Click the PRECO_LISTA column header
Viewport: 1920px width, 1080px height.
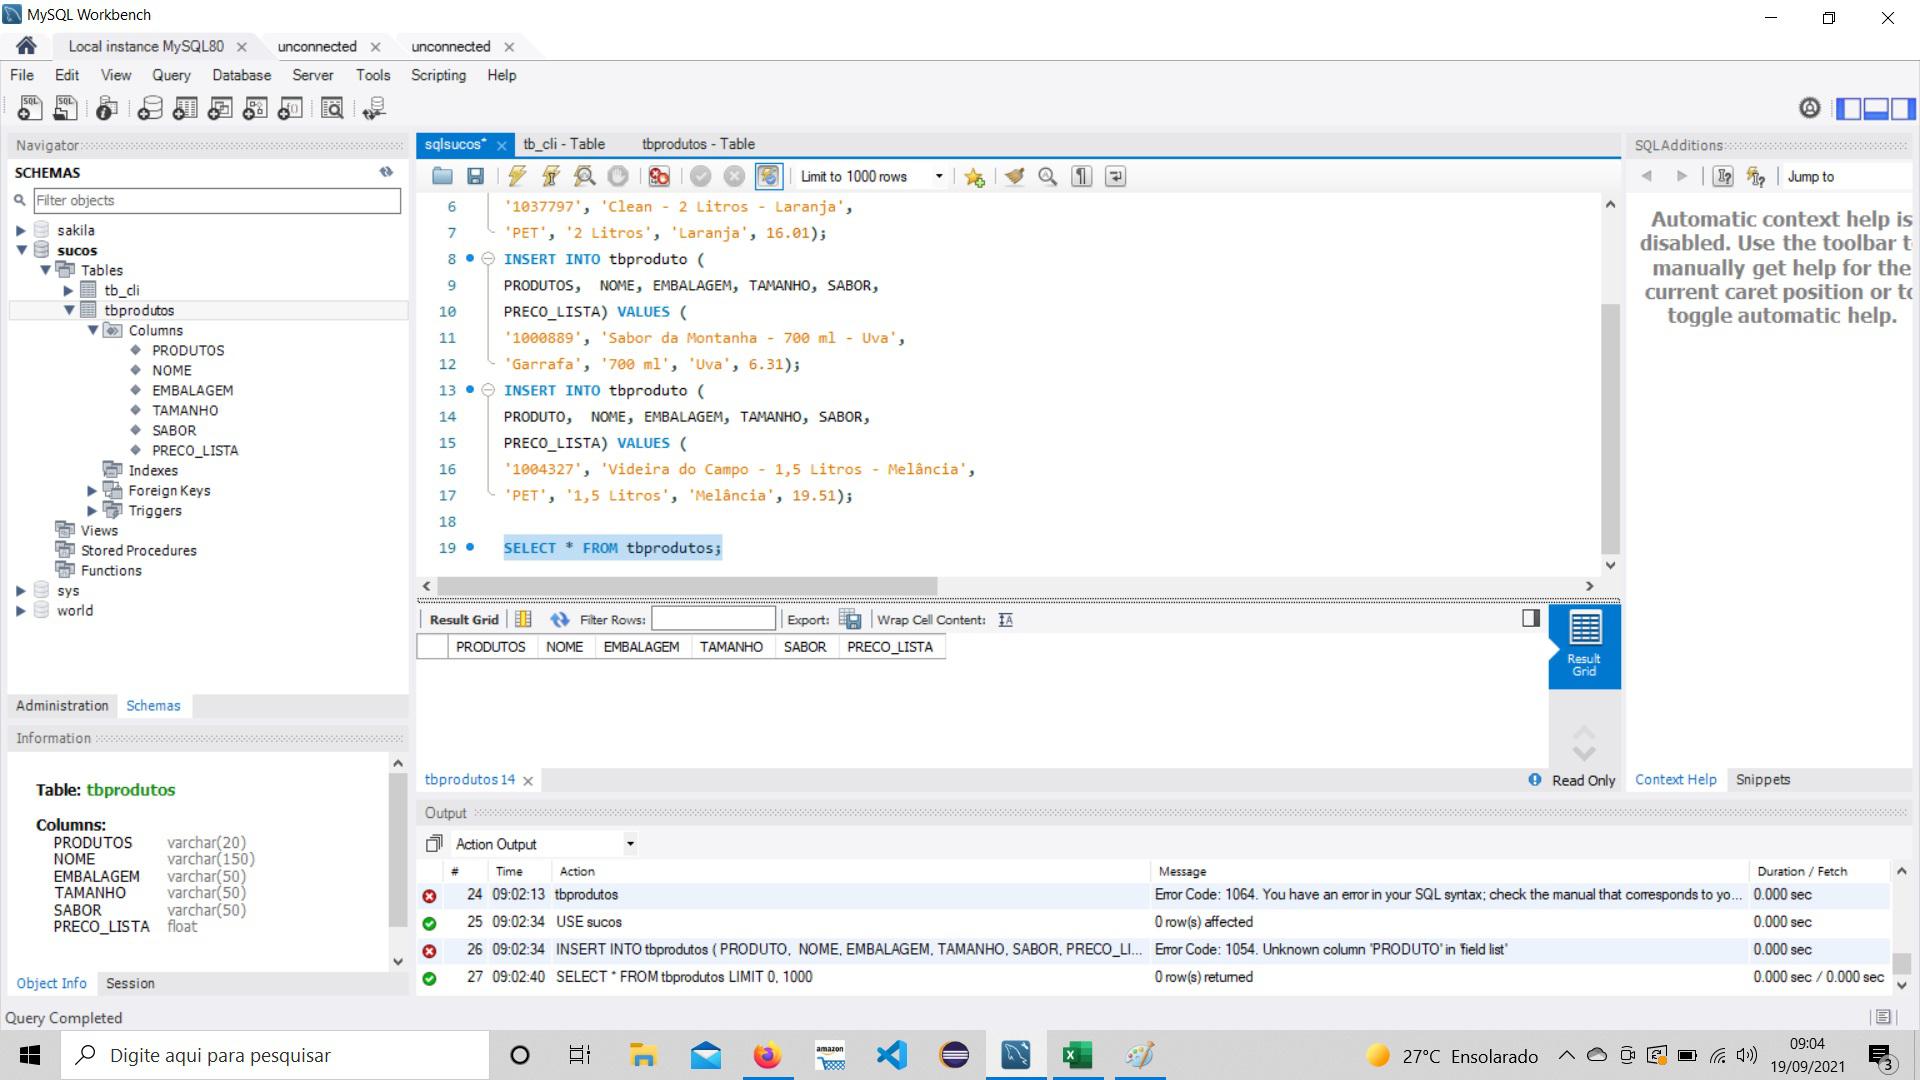890,647
